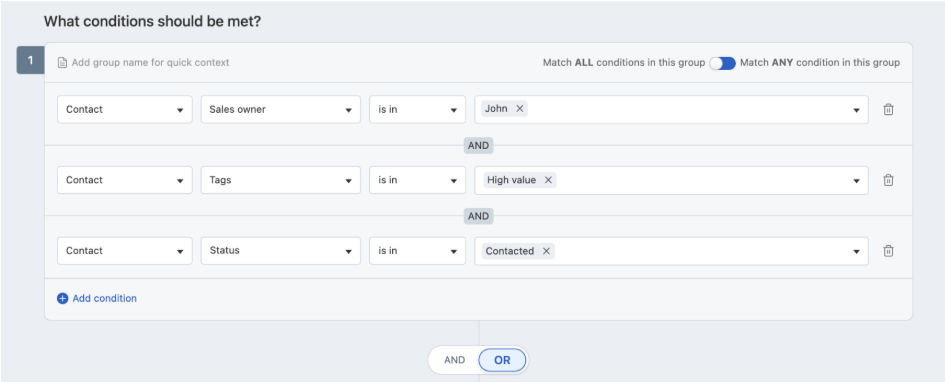Open the Sales owner field dropdown
This screenshot has height=382, width=945.
[x=281, y=110]
